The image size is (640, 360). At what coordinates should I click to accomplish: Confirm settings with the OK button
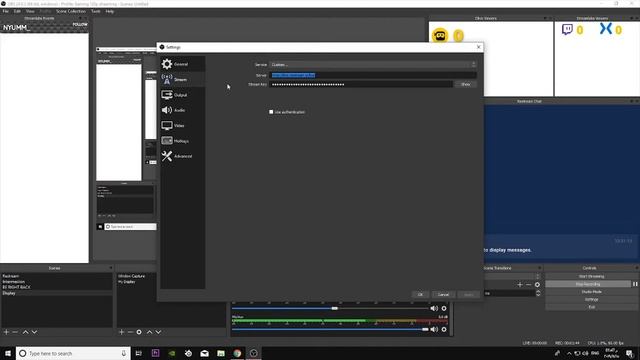[420, 294]
